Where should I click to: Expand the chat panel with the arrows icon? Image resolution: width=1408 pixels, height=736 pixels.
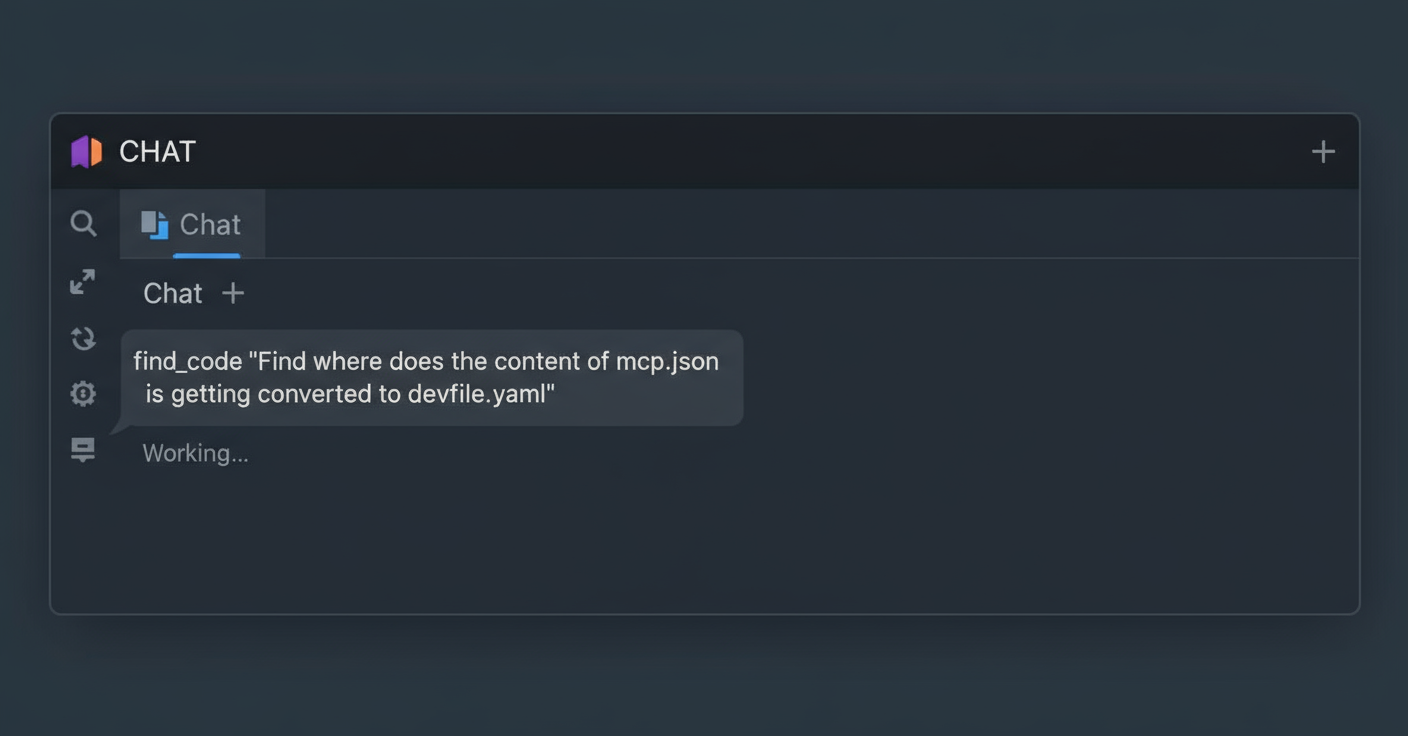pos(83,282)
